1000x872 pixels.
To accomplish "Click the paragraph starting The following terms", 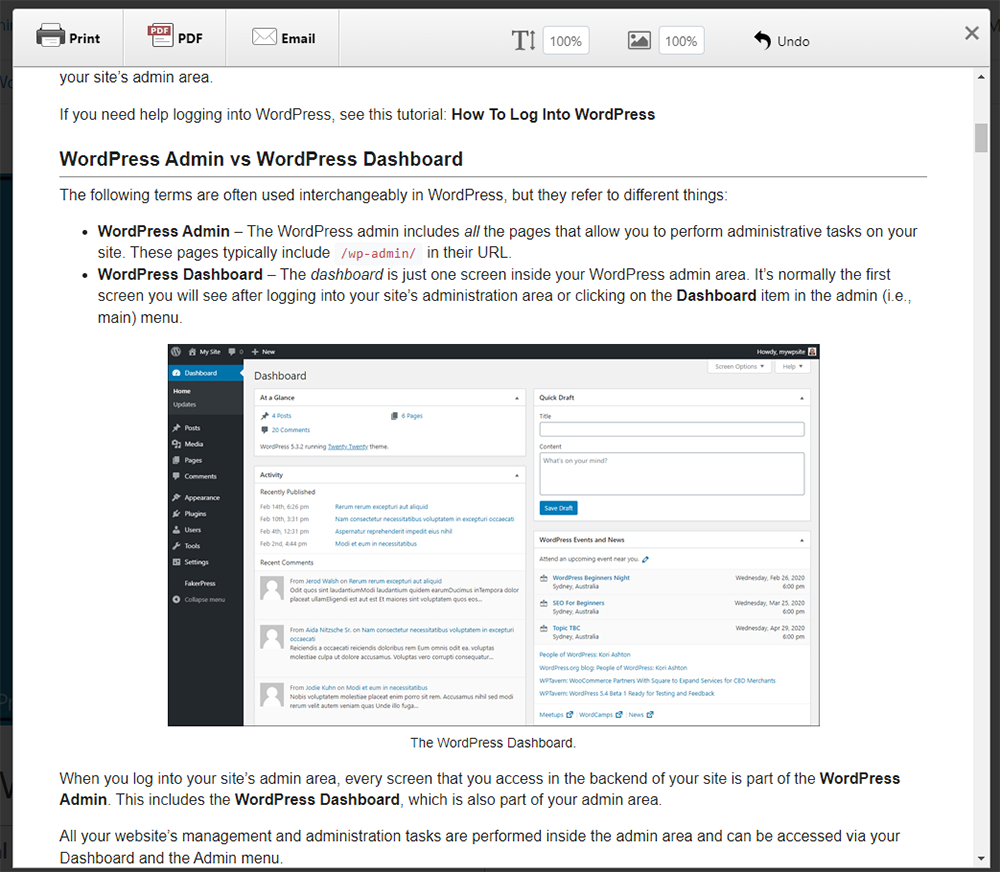I will pos(393,195).
